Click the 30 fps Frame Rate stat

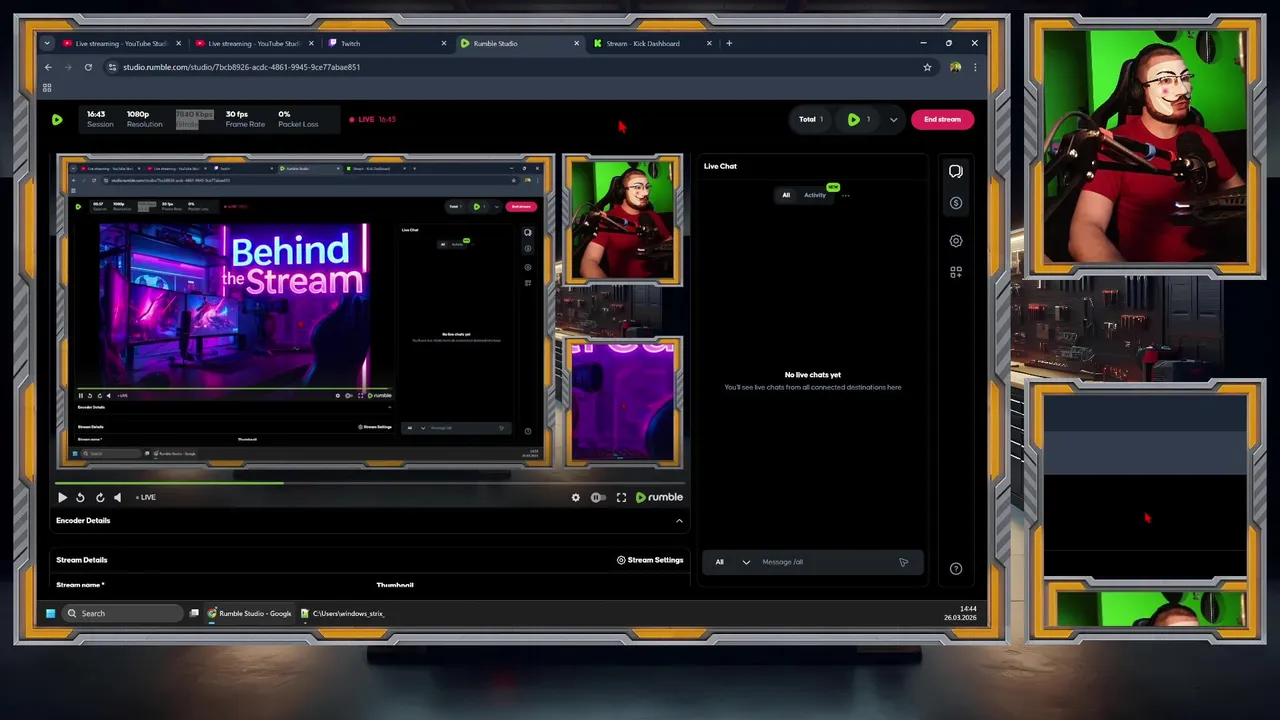(x=245, y=119)
